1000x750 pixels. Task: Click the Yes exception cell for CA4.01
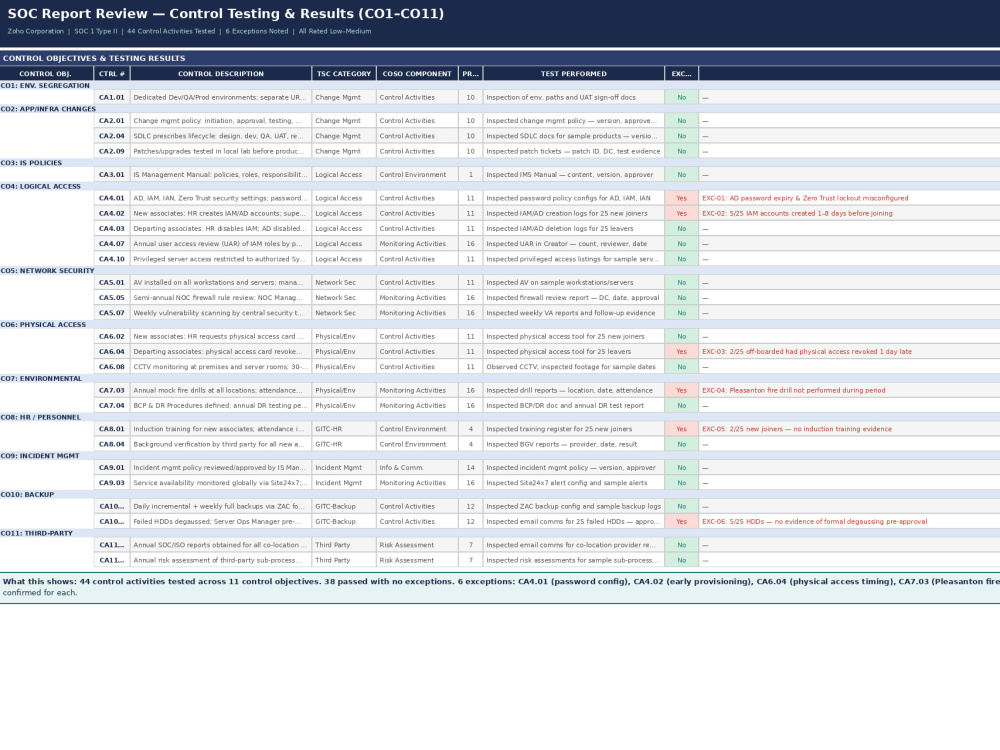pyautogui.click(x=681, y=198)
